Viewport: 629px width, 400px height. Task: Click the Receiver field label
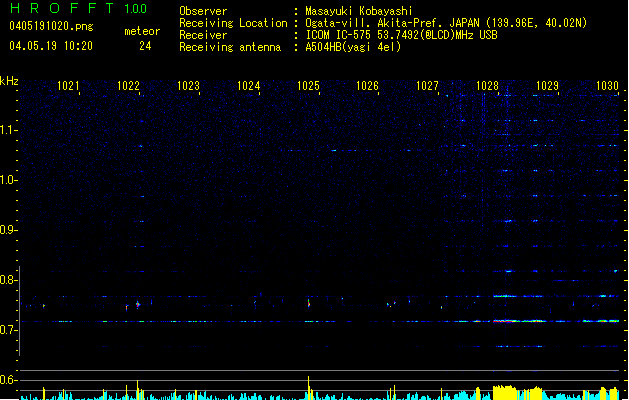tap(203, 35)
